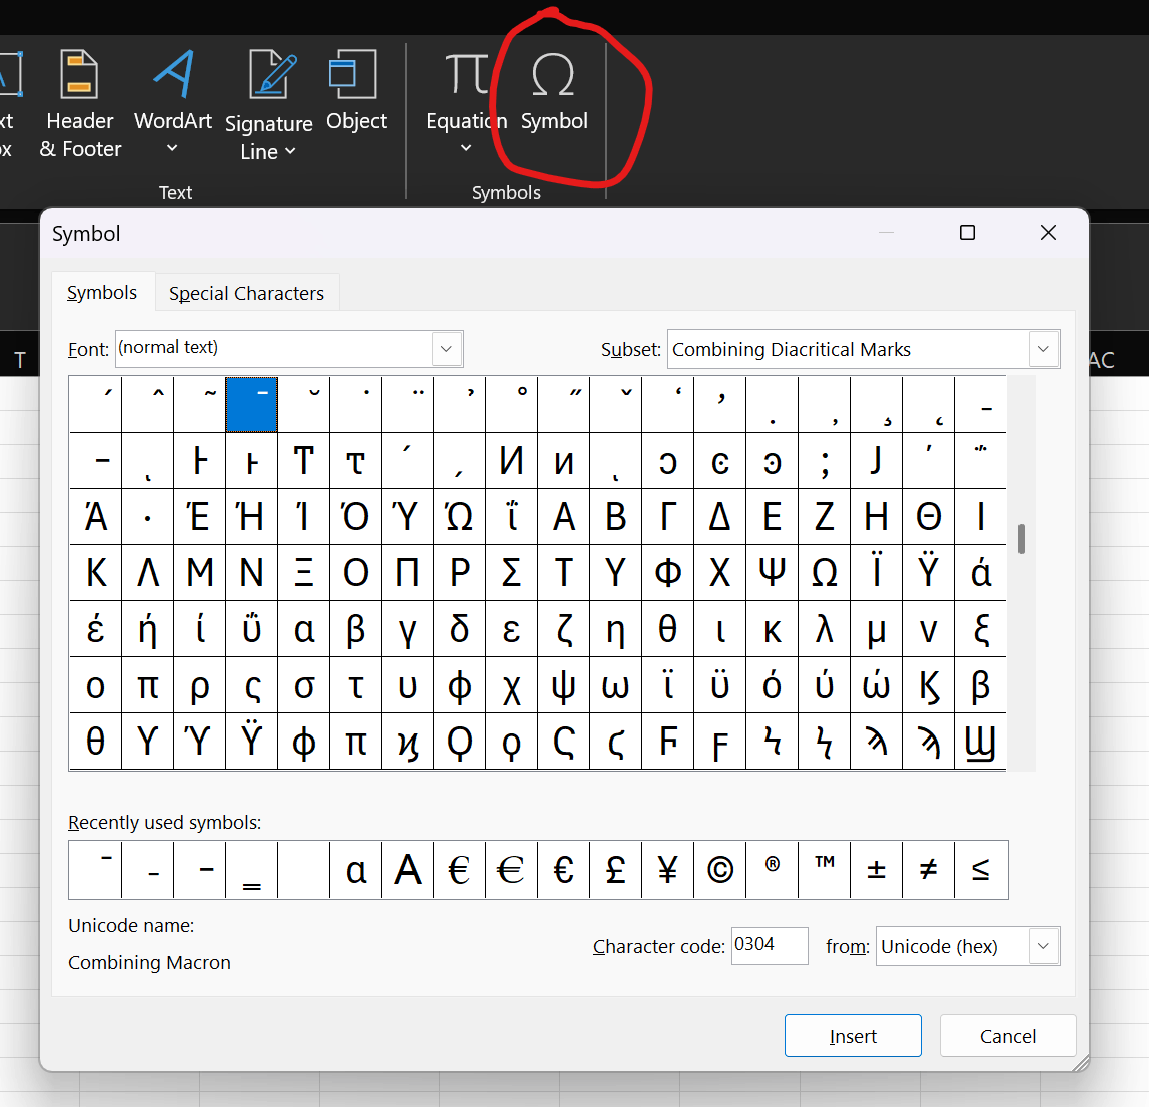Select the Combining Macron symbol cell
The image size is (1149, 1107).
point(251,404)
